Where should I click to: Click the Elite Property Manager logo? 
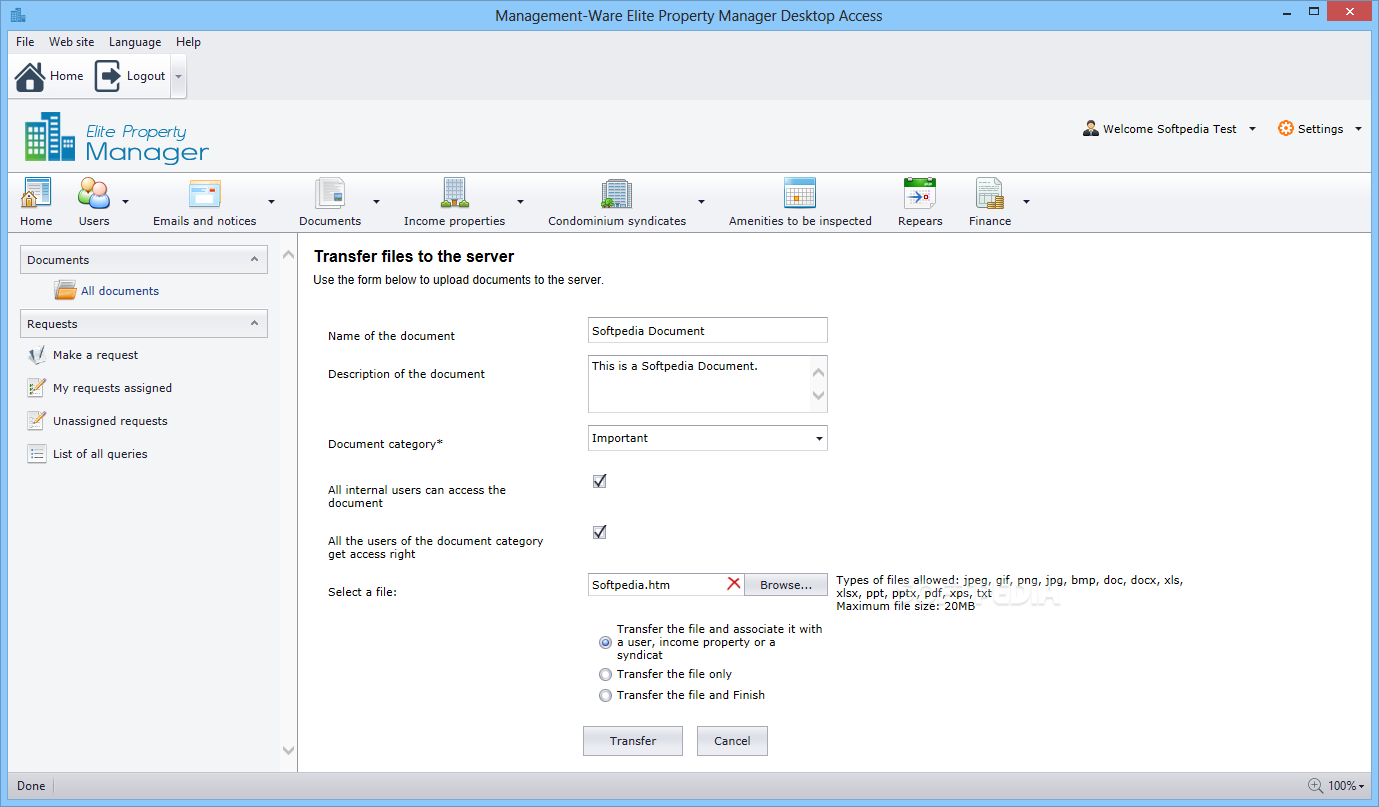(117, 137)
